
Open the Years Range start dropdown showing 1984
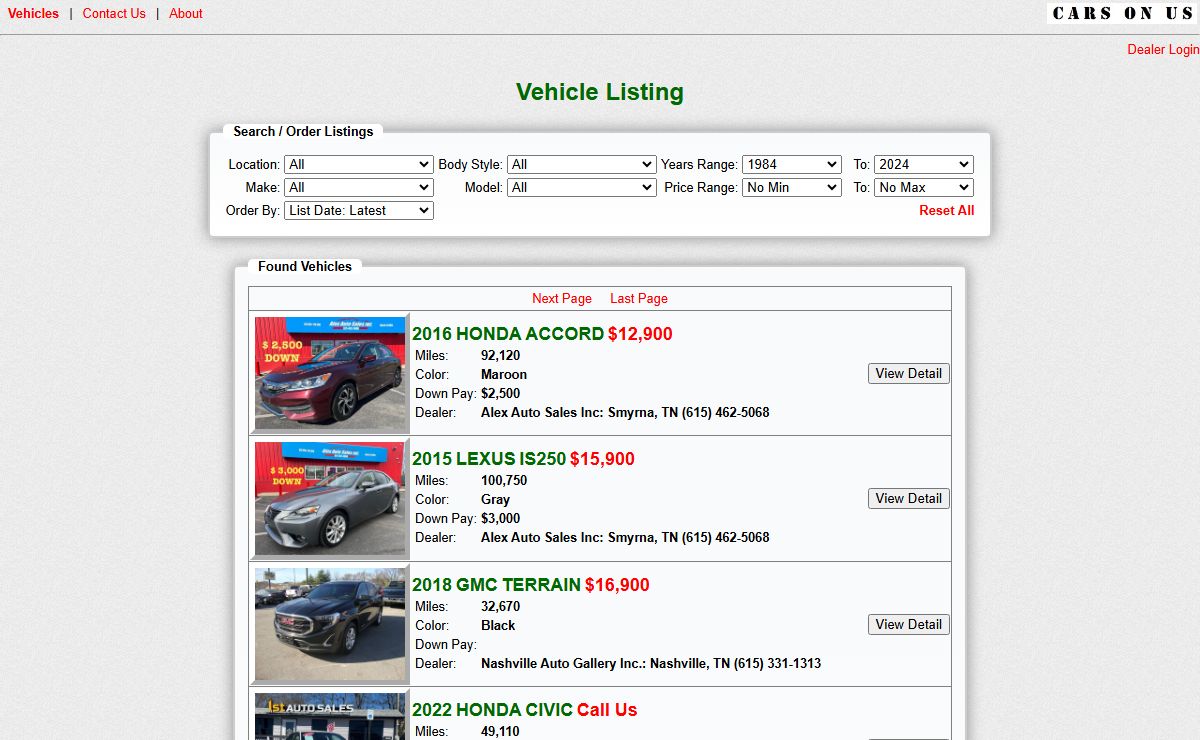pos(792,164)
